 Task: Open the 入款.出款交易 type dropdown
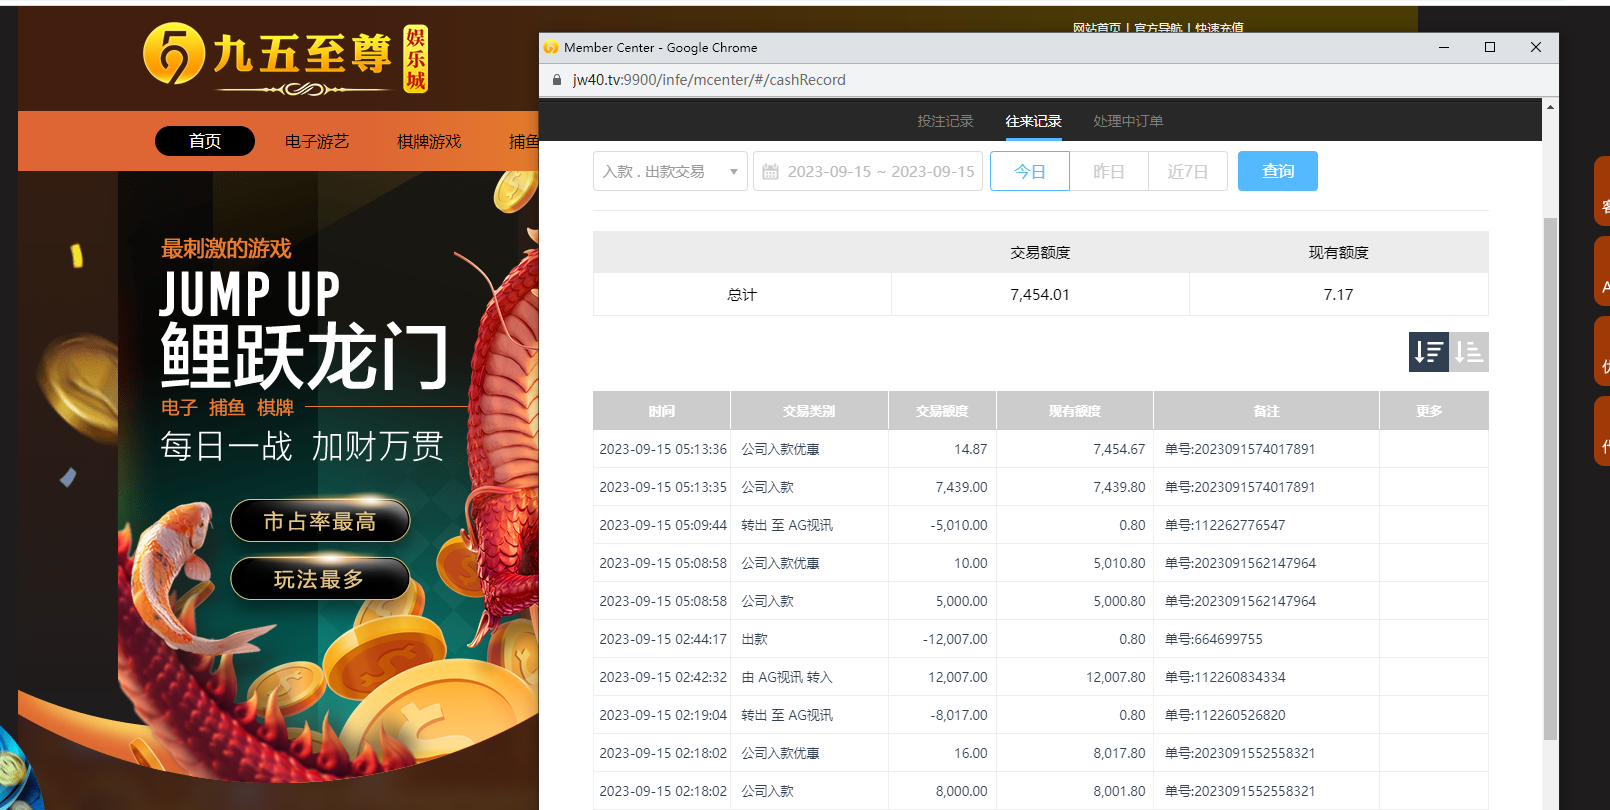(x=669, y=171)
